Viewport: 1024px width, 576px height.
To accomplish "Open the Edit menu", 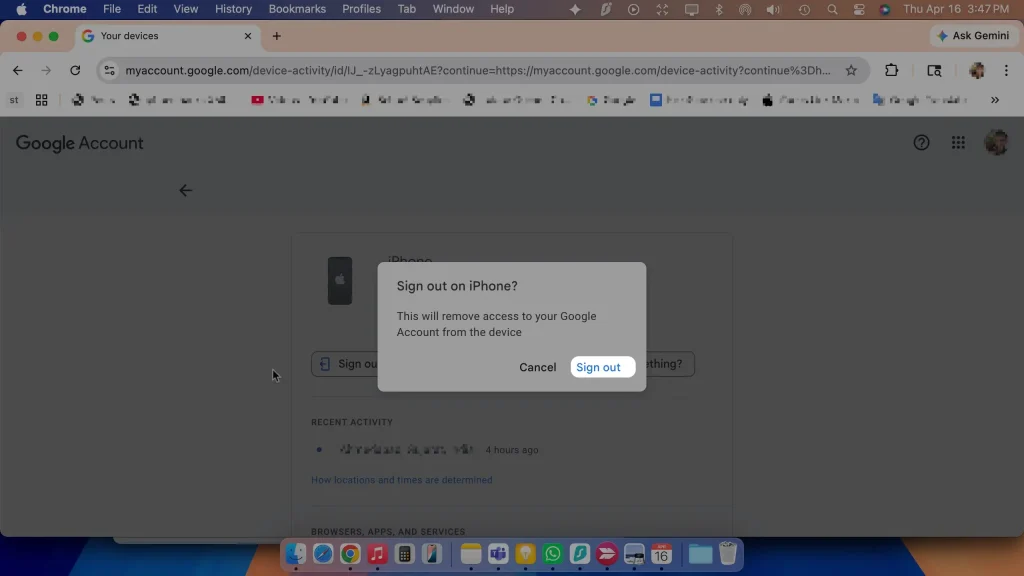I will 147,9.
